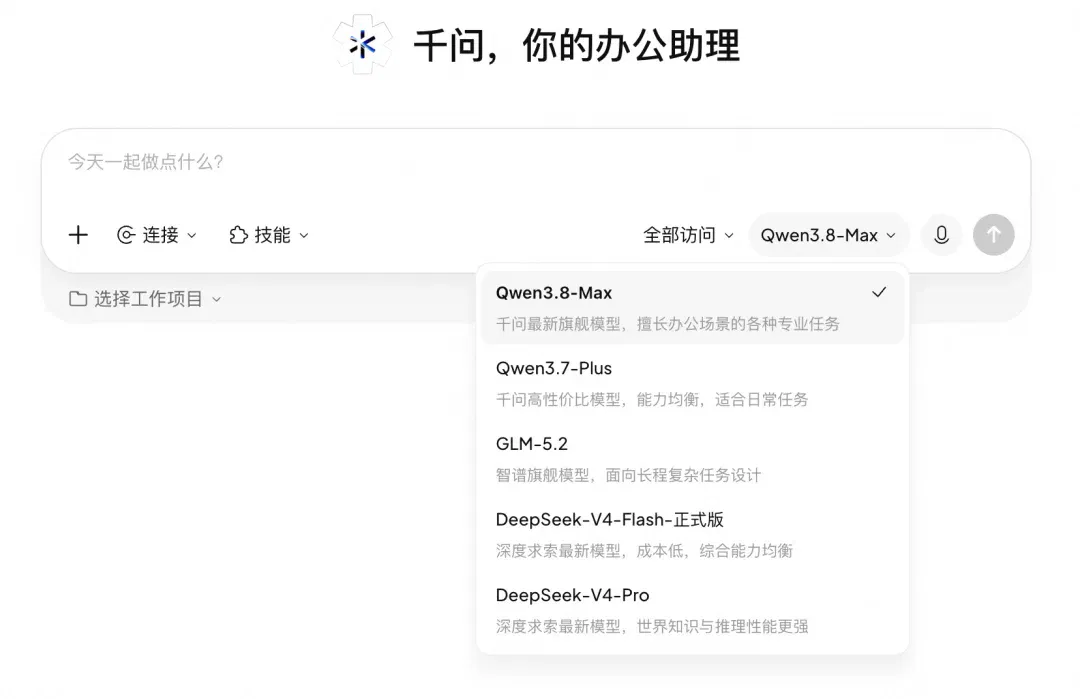Click description 智谱旗舰模型，面向长程复杂任务设计
1080x699 pixels.
pos(628,475)
